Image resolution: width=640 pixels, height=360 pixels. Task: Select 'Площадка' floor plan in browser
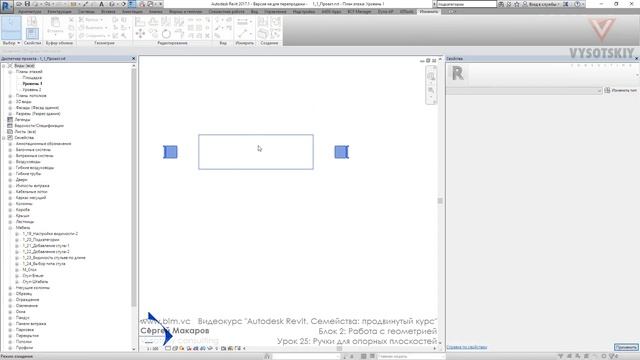tap(32, 78)
